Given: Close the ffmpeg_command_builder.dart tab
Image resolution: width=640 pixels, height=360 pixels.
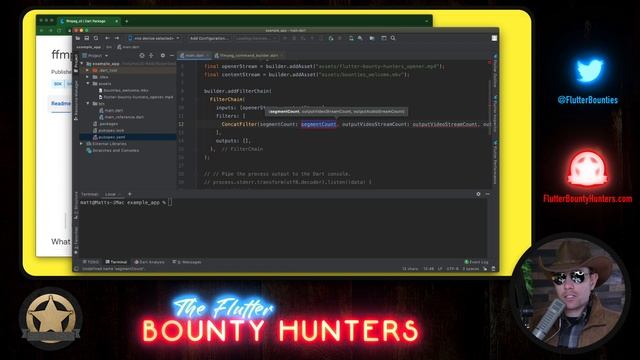Looking at the screenshot, I should (282, 56).
